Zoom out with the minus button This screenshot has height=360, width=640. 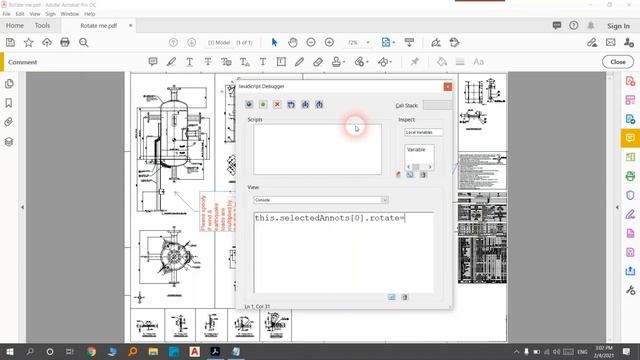(311, 42)
